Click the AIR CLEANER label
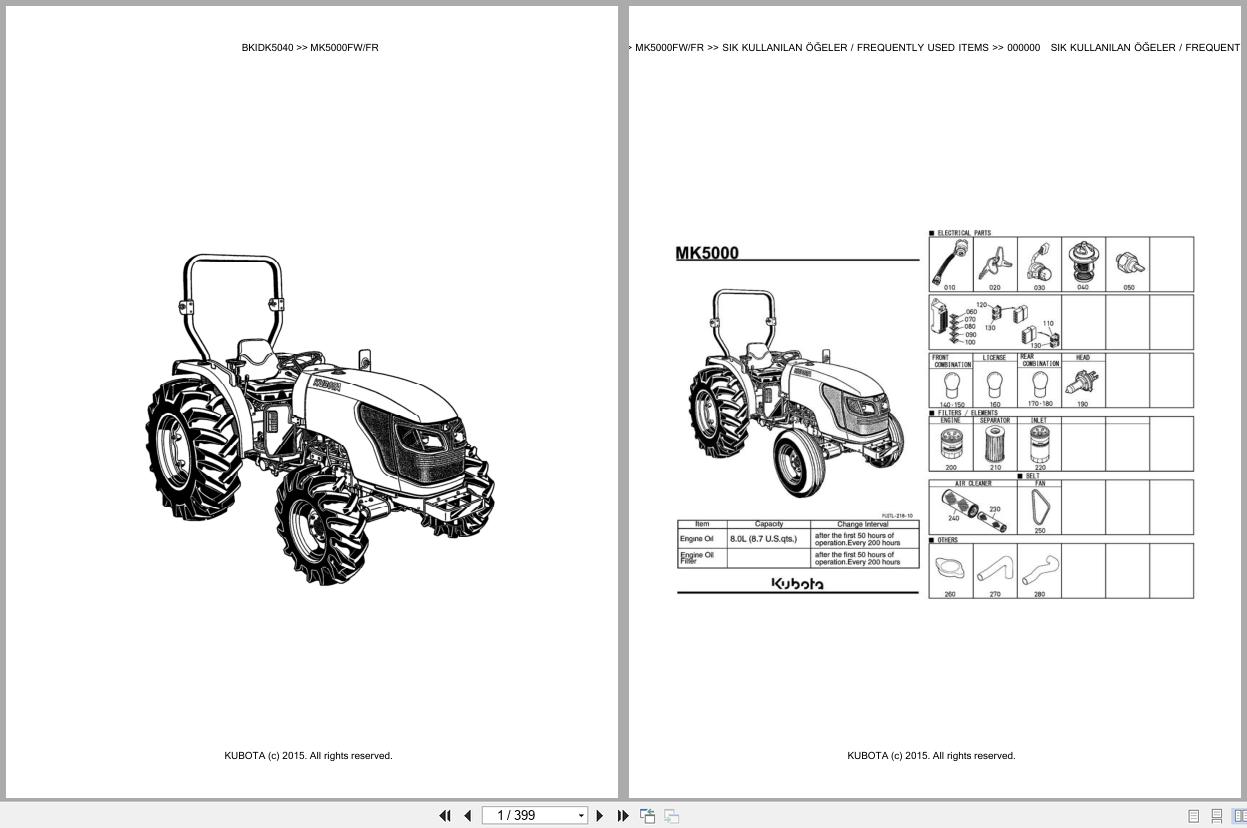Image resolution: width=1247 pixels, height=828 pixels. [x=973, y=484]
